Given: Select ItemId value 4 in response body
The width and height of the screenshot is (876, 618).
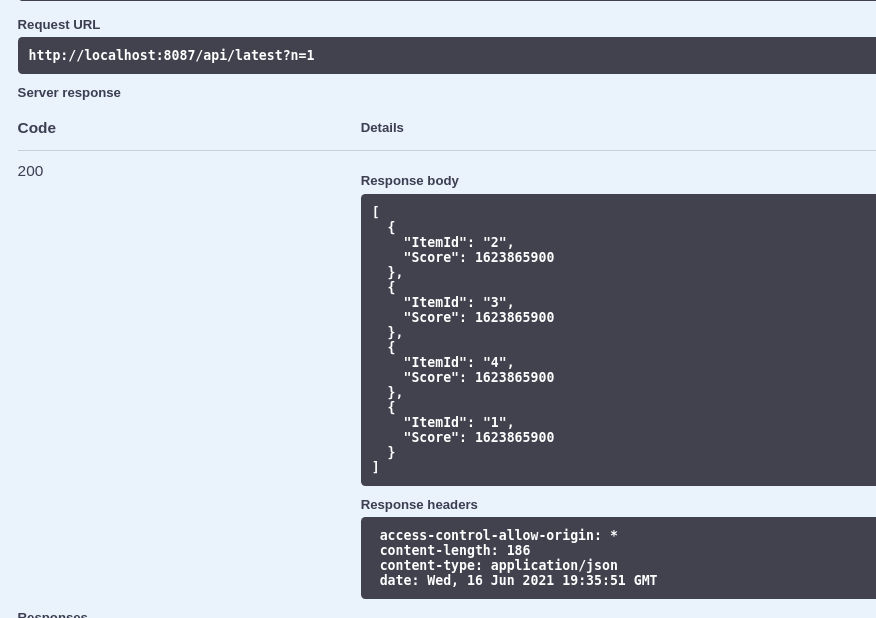Looking at the screenshot, I should [x=494, y=362].
